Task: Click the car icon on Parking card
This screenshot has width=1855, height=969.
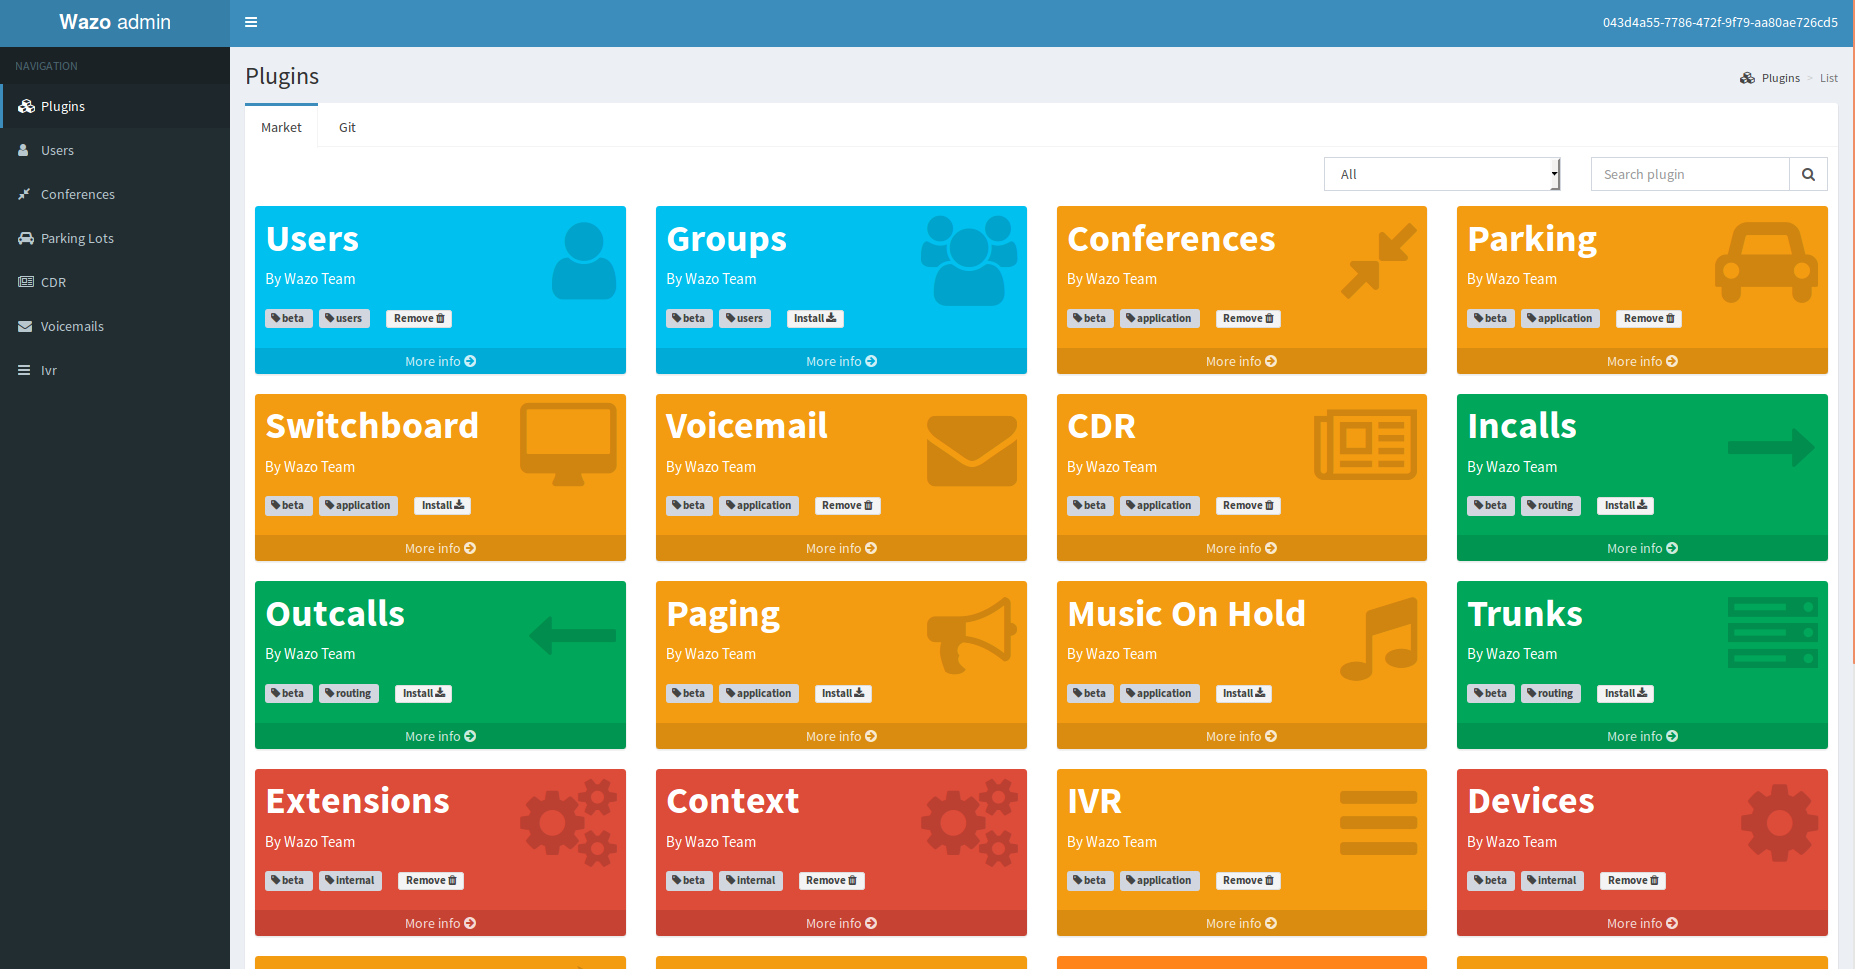Action: point(1767,262)
